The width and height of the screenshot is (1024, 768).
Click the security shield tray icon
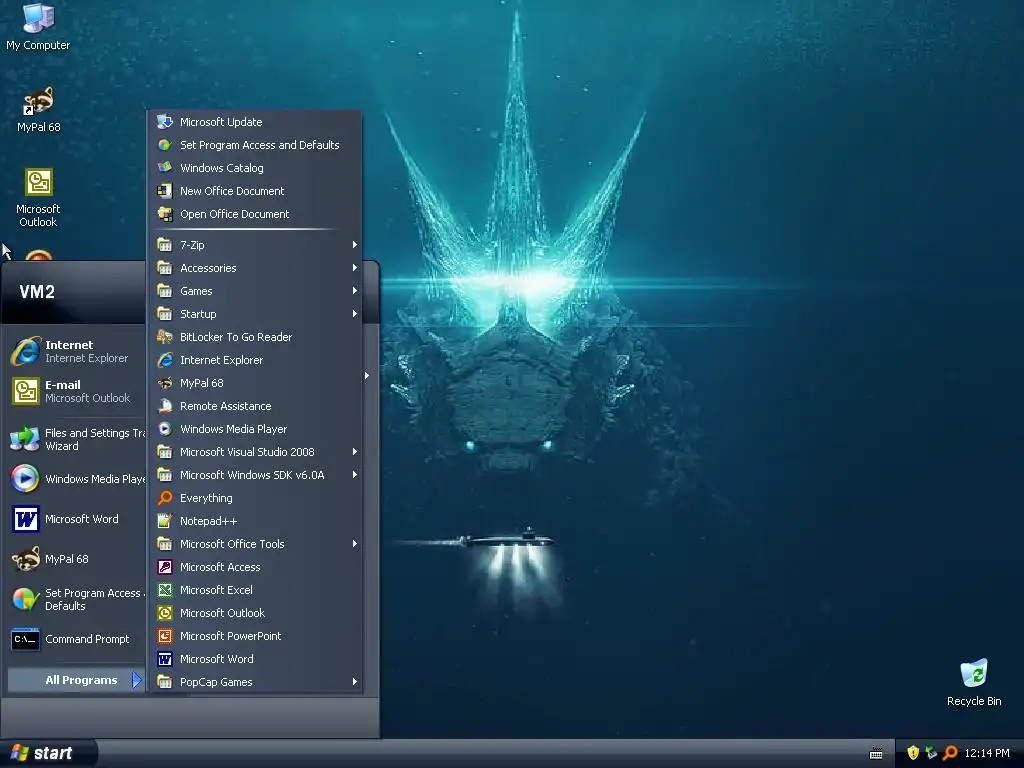click(913, 753)
